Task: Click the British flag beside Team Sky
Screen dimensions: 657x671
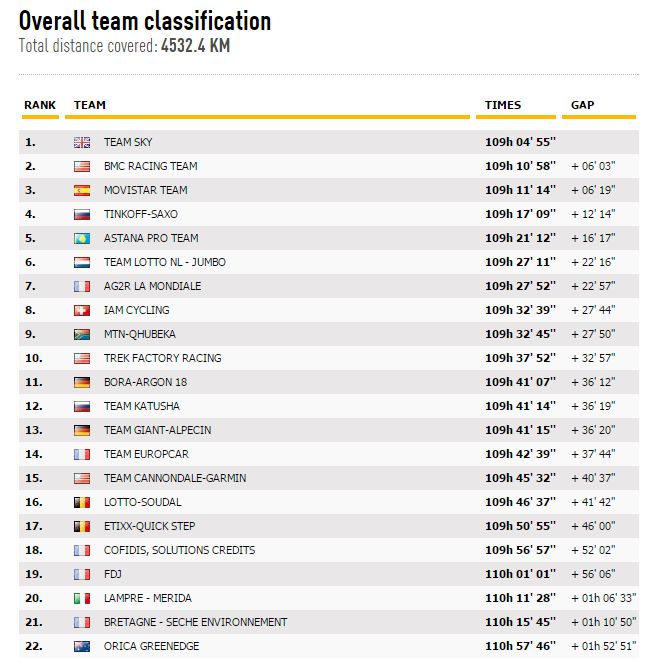Action: (82, 143)
